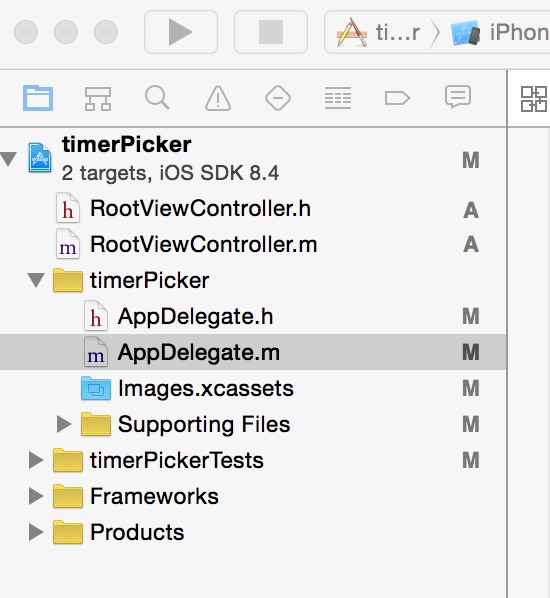Select the timerPickerTests folder
550x598 pixels.
coord(253,460)
